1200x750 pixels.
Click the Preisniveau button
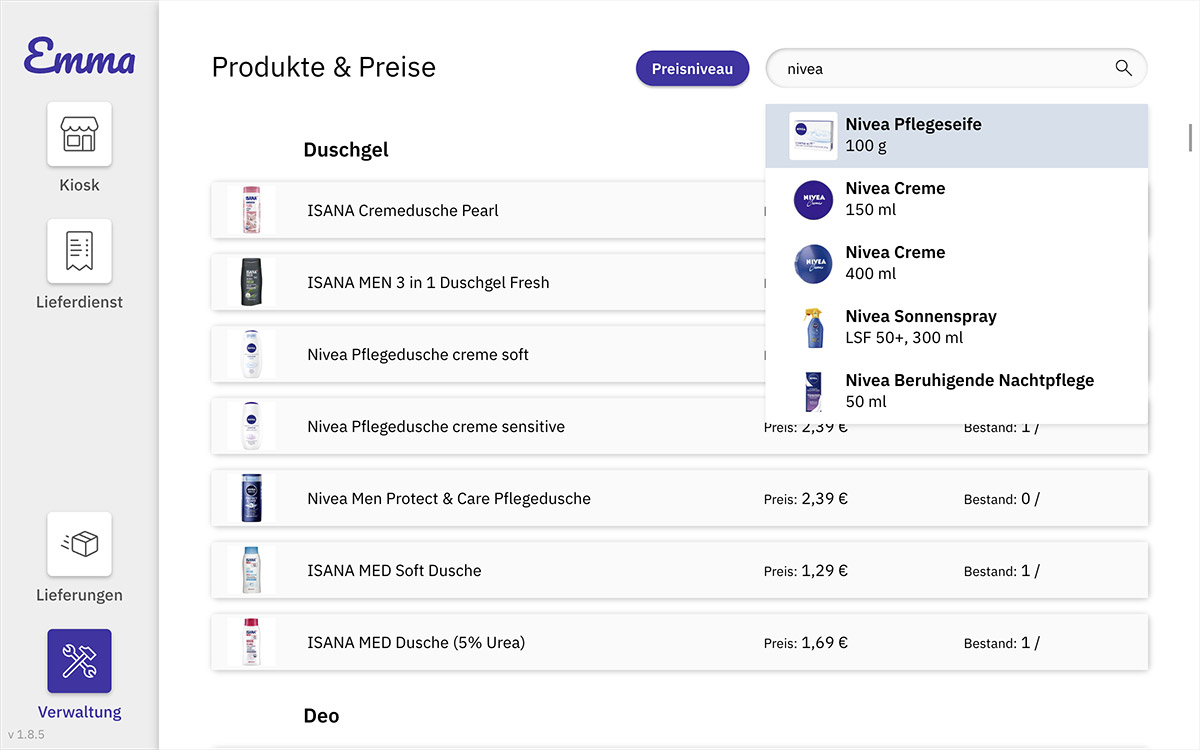692,69
